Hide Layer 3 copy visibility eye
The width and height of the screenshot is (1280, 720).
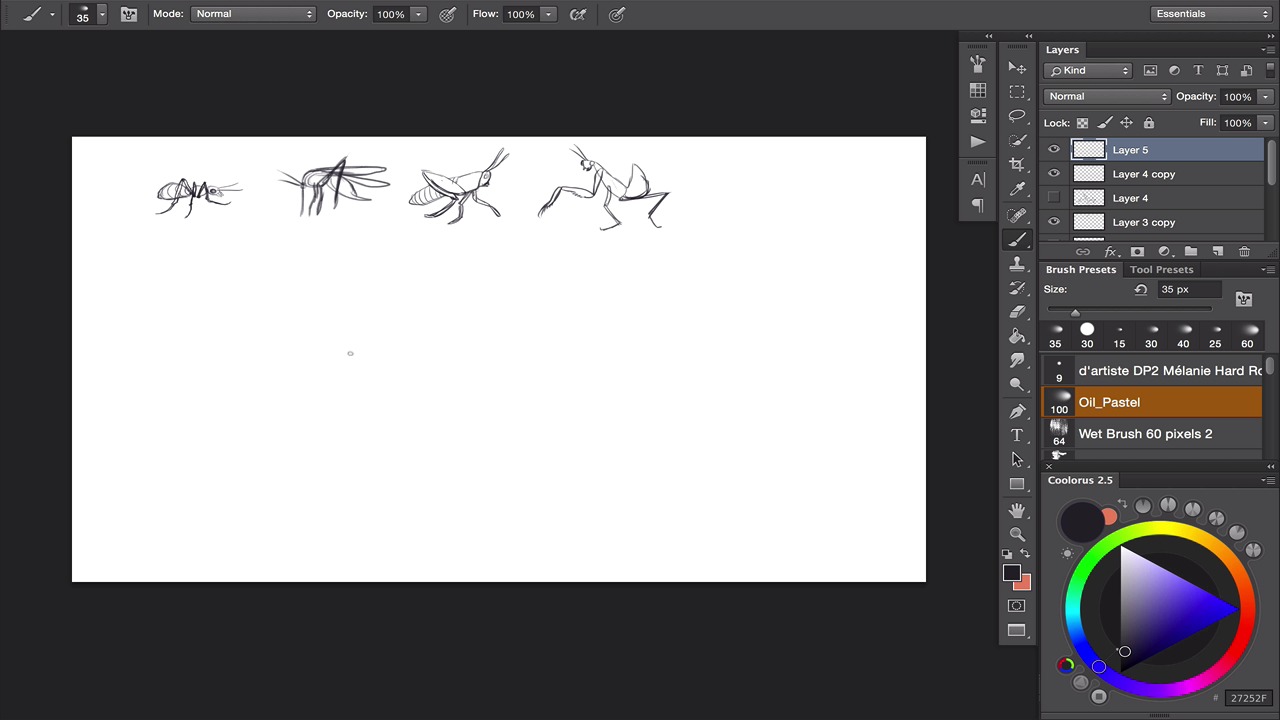point(1054,222)
